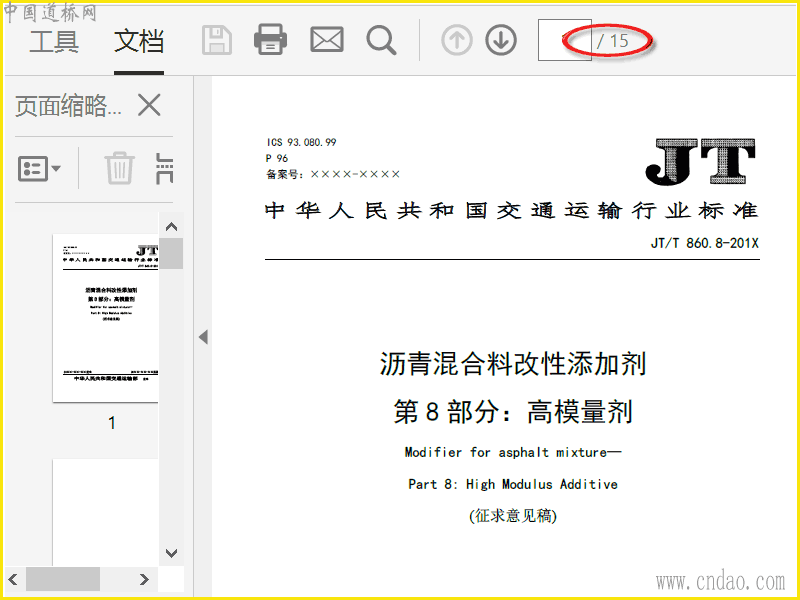Go to next page down arrow
Viewport: 800px width, 600px height.
click(501, 40)
